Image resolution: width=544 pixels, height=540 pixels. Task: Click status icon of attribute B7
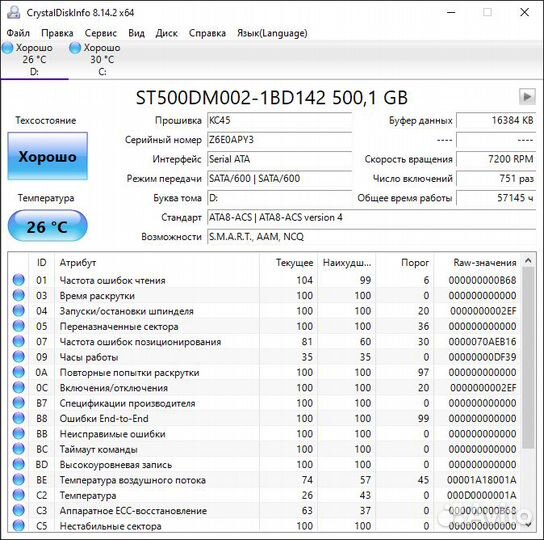point(19,403)
